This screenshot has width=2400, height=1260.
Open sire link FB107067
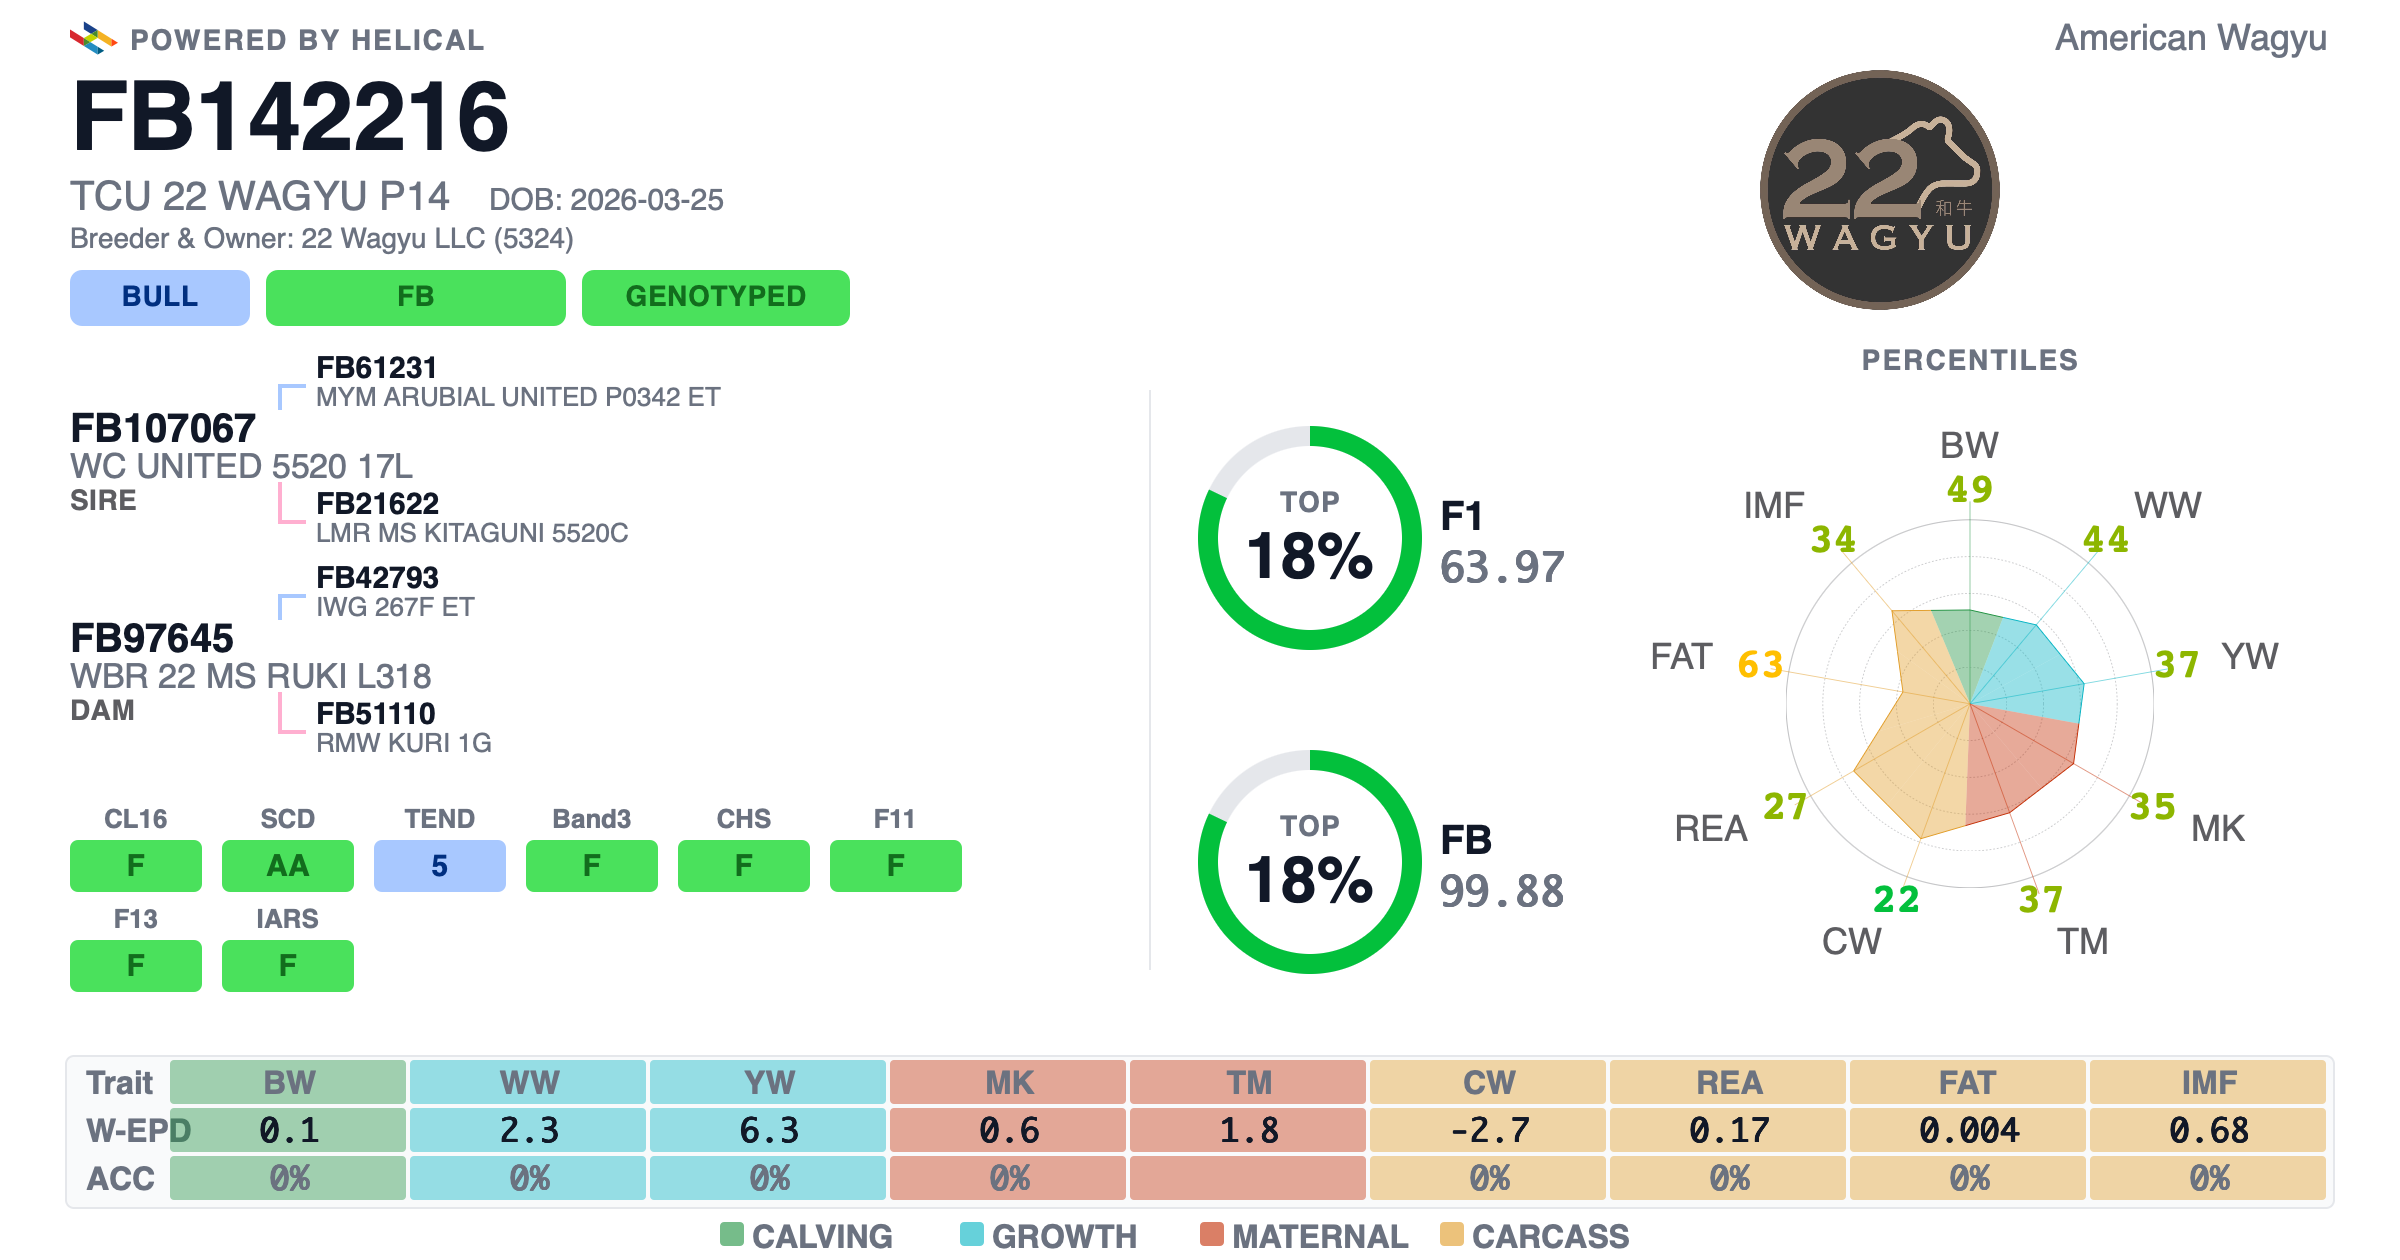tap(163, 428)
